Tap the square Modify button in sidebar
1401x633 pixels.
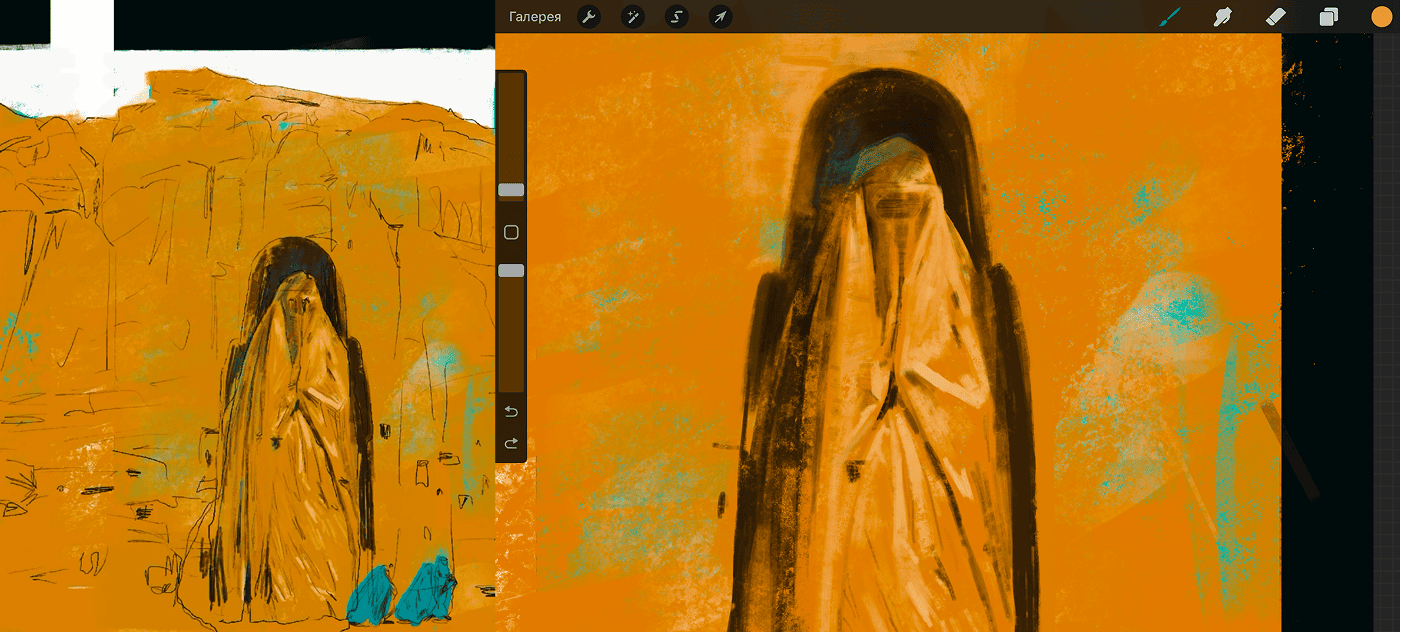[x=511, y=232]
